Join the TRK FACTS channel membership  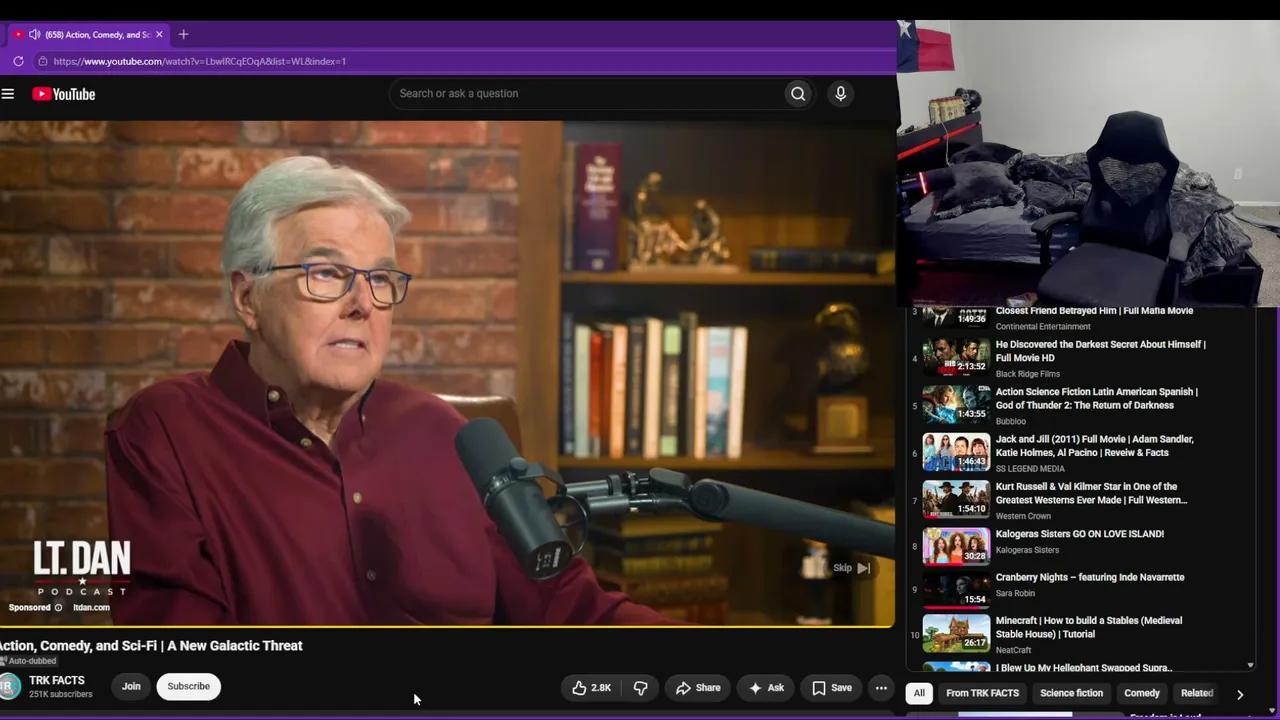pyautogui.click(x=131, y=686)
